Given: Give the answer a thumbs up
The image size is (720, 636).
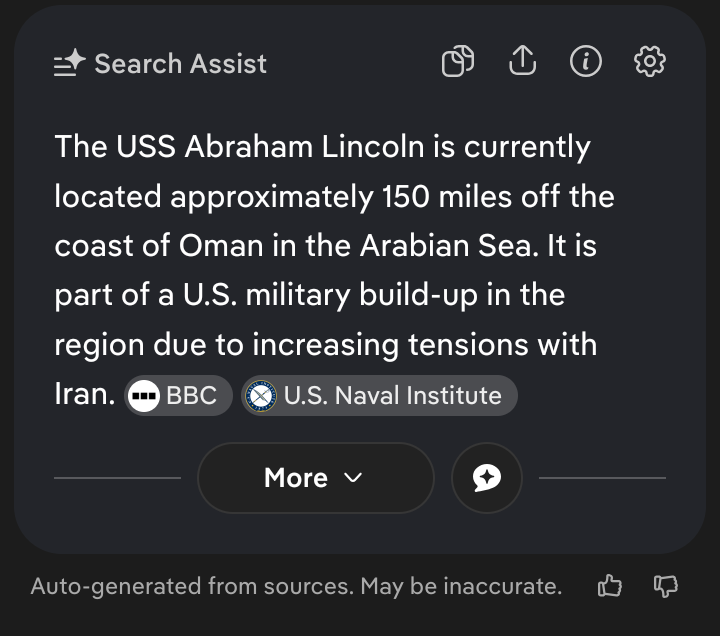Looking at the screenshot, I should 609,586.
